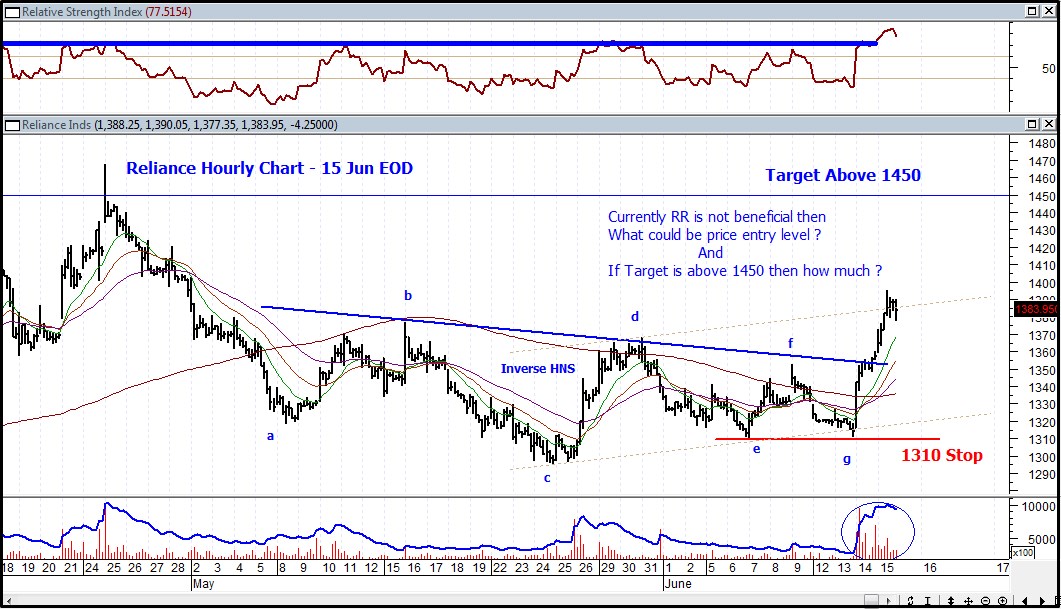Click the blue 1450 horizontal target line

pos(506,196)
